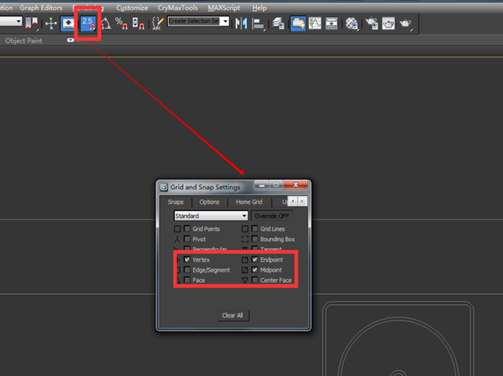This screenshot has width=503, height=376.
Task: Open the Graph Editors menu
Action: 41,8
